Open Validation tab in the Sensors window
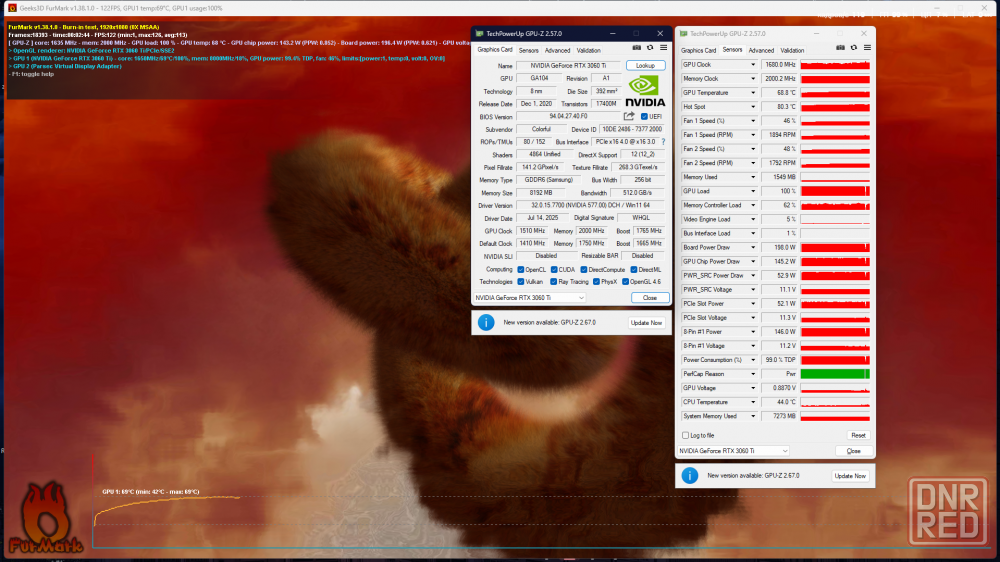1000x562 pixels. (x=792, y=50)
